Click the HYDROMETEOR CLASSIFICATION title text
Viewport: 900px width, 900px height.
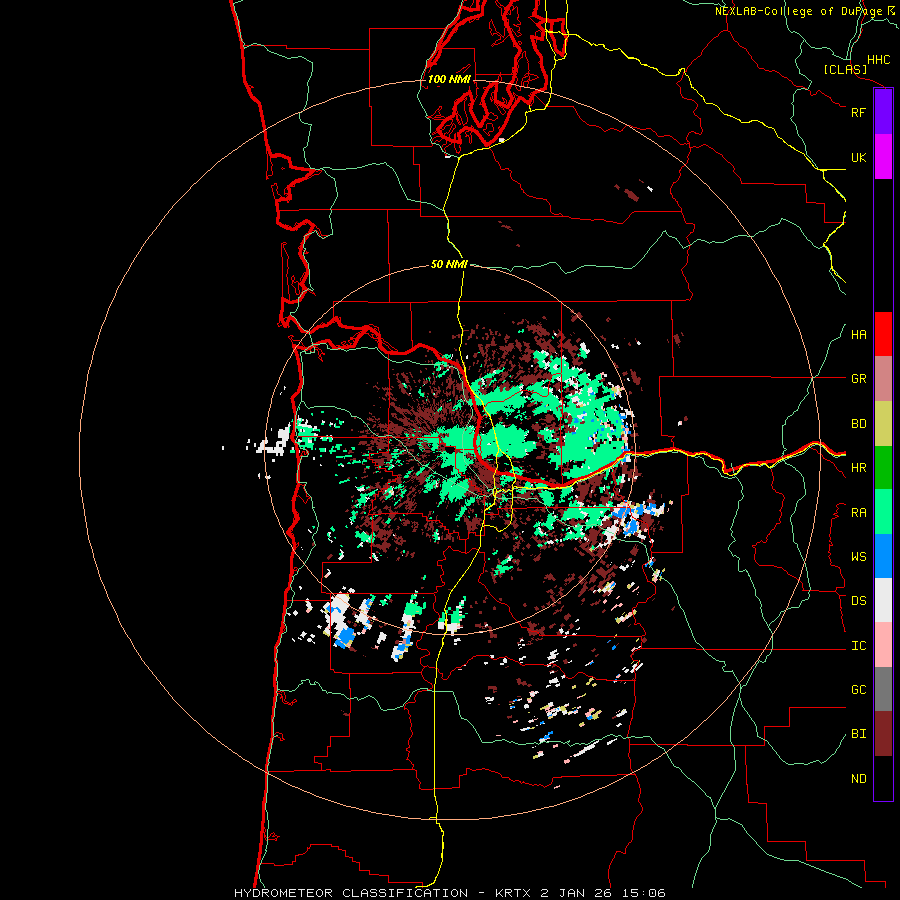(351, 893)
